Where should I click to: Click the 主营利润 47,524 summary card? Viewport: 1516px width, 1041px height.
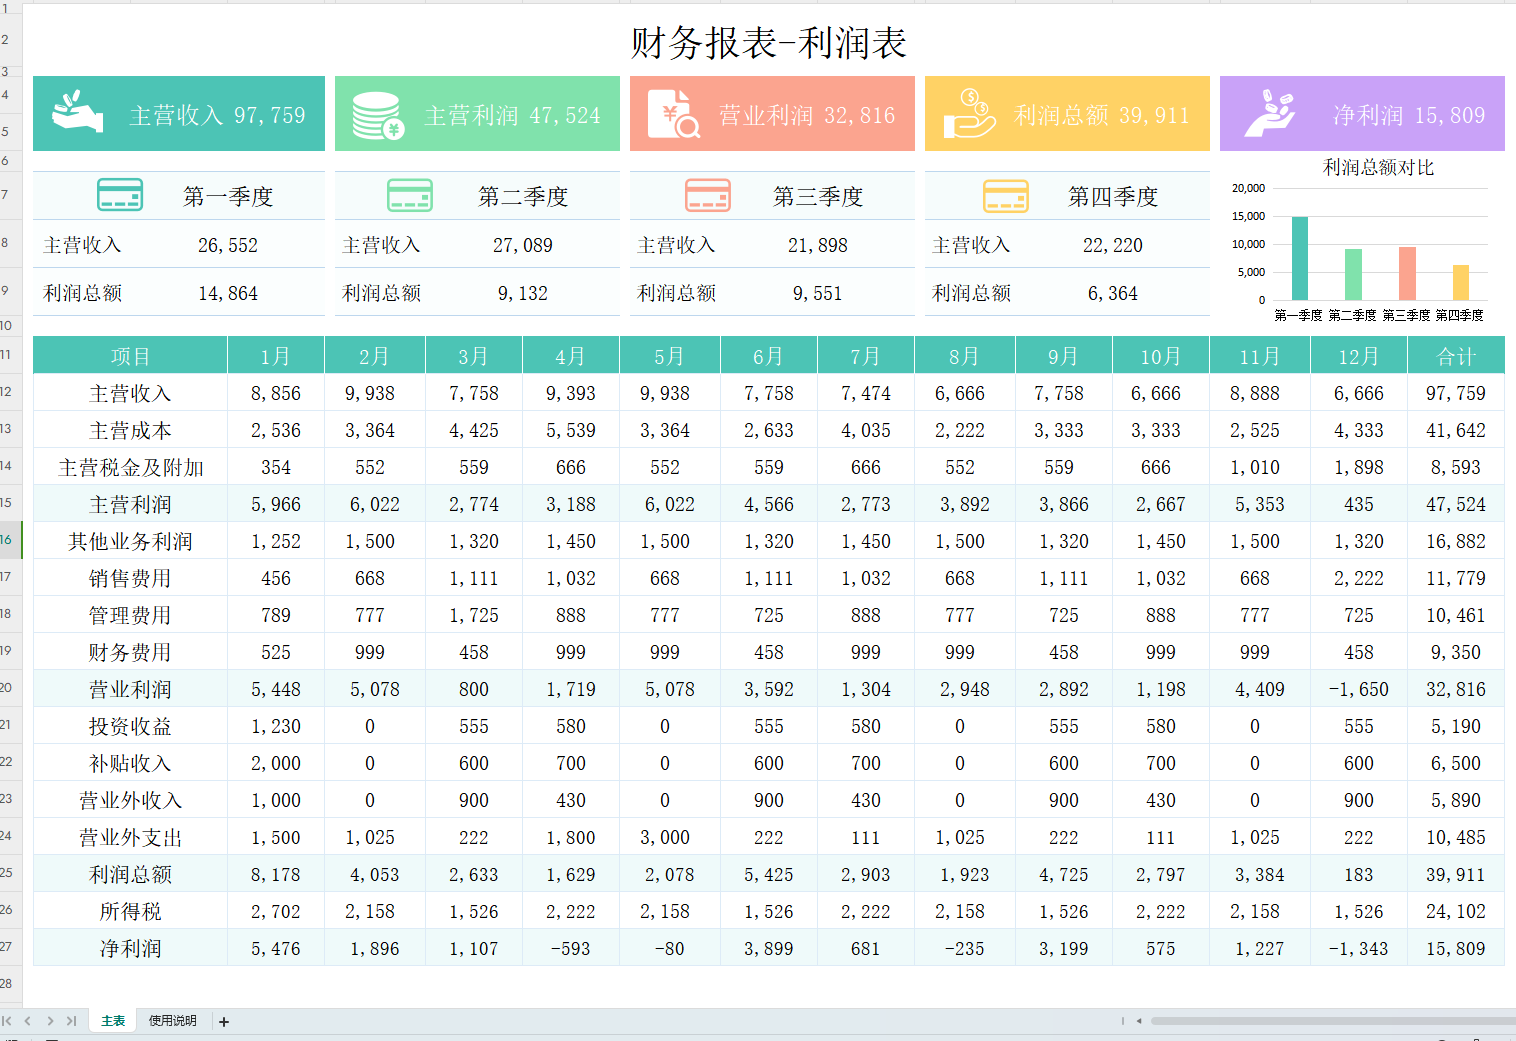[477, 113]
